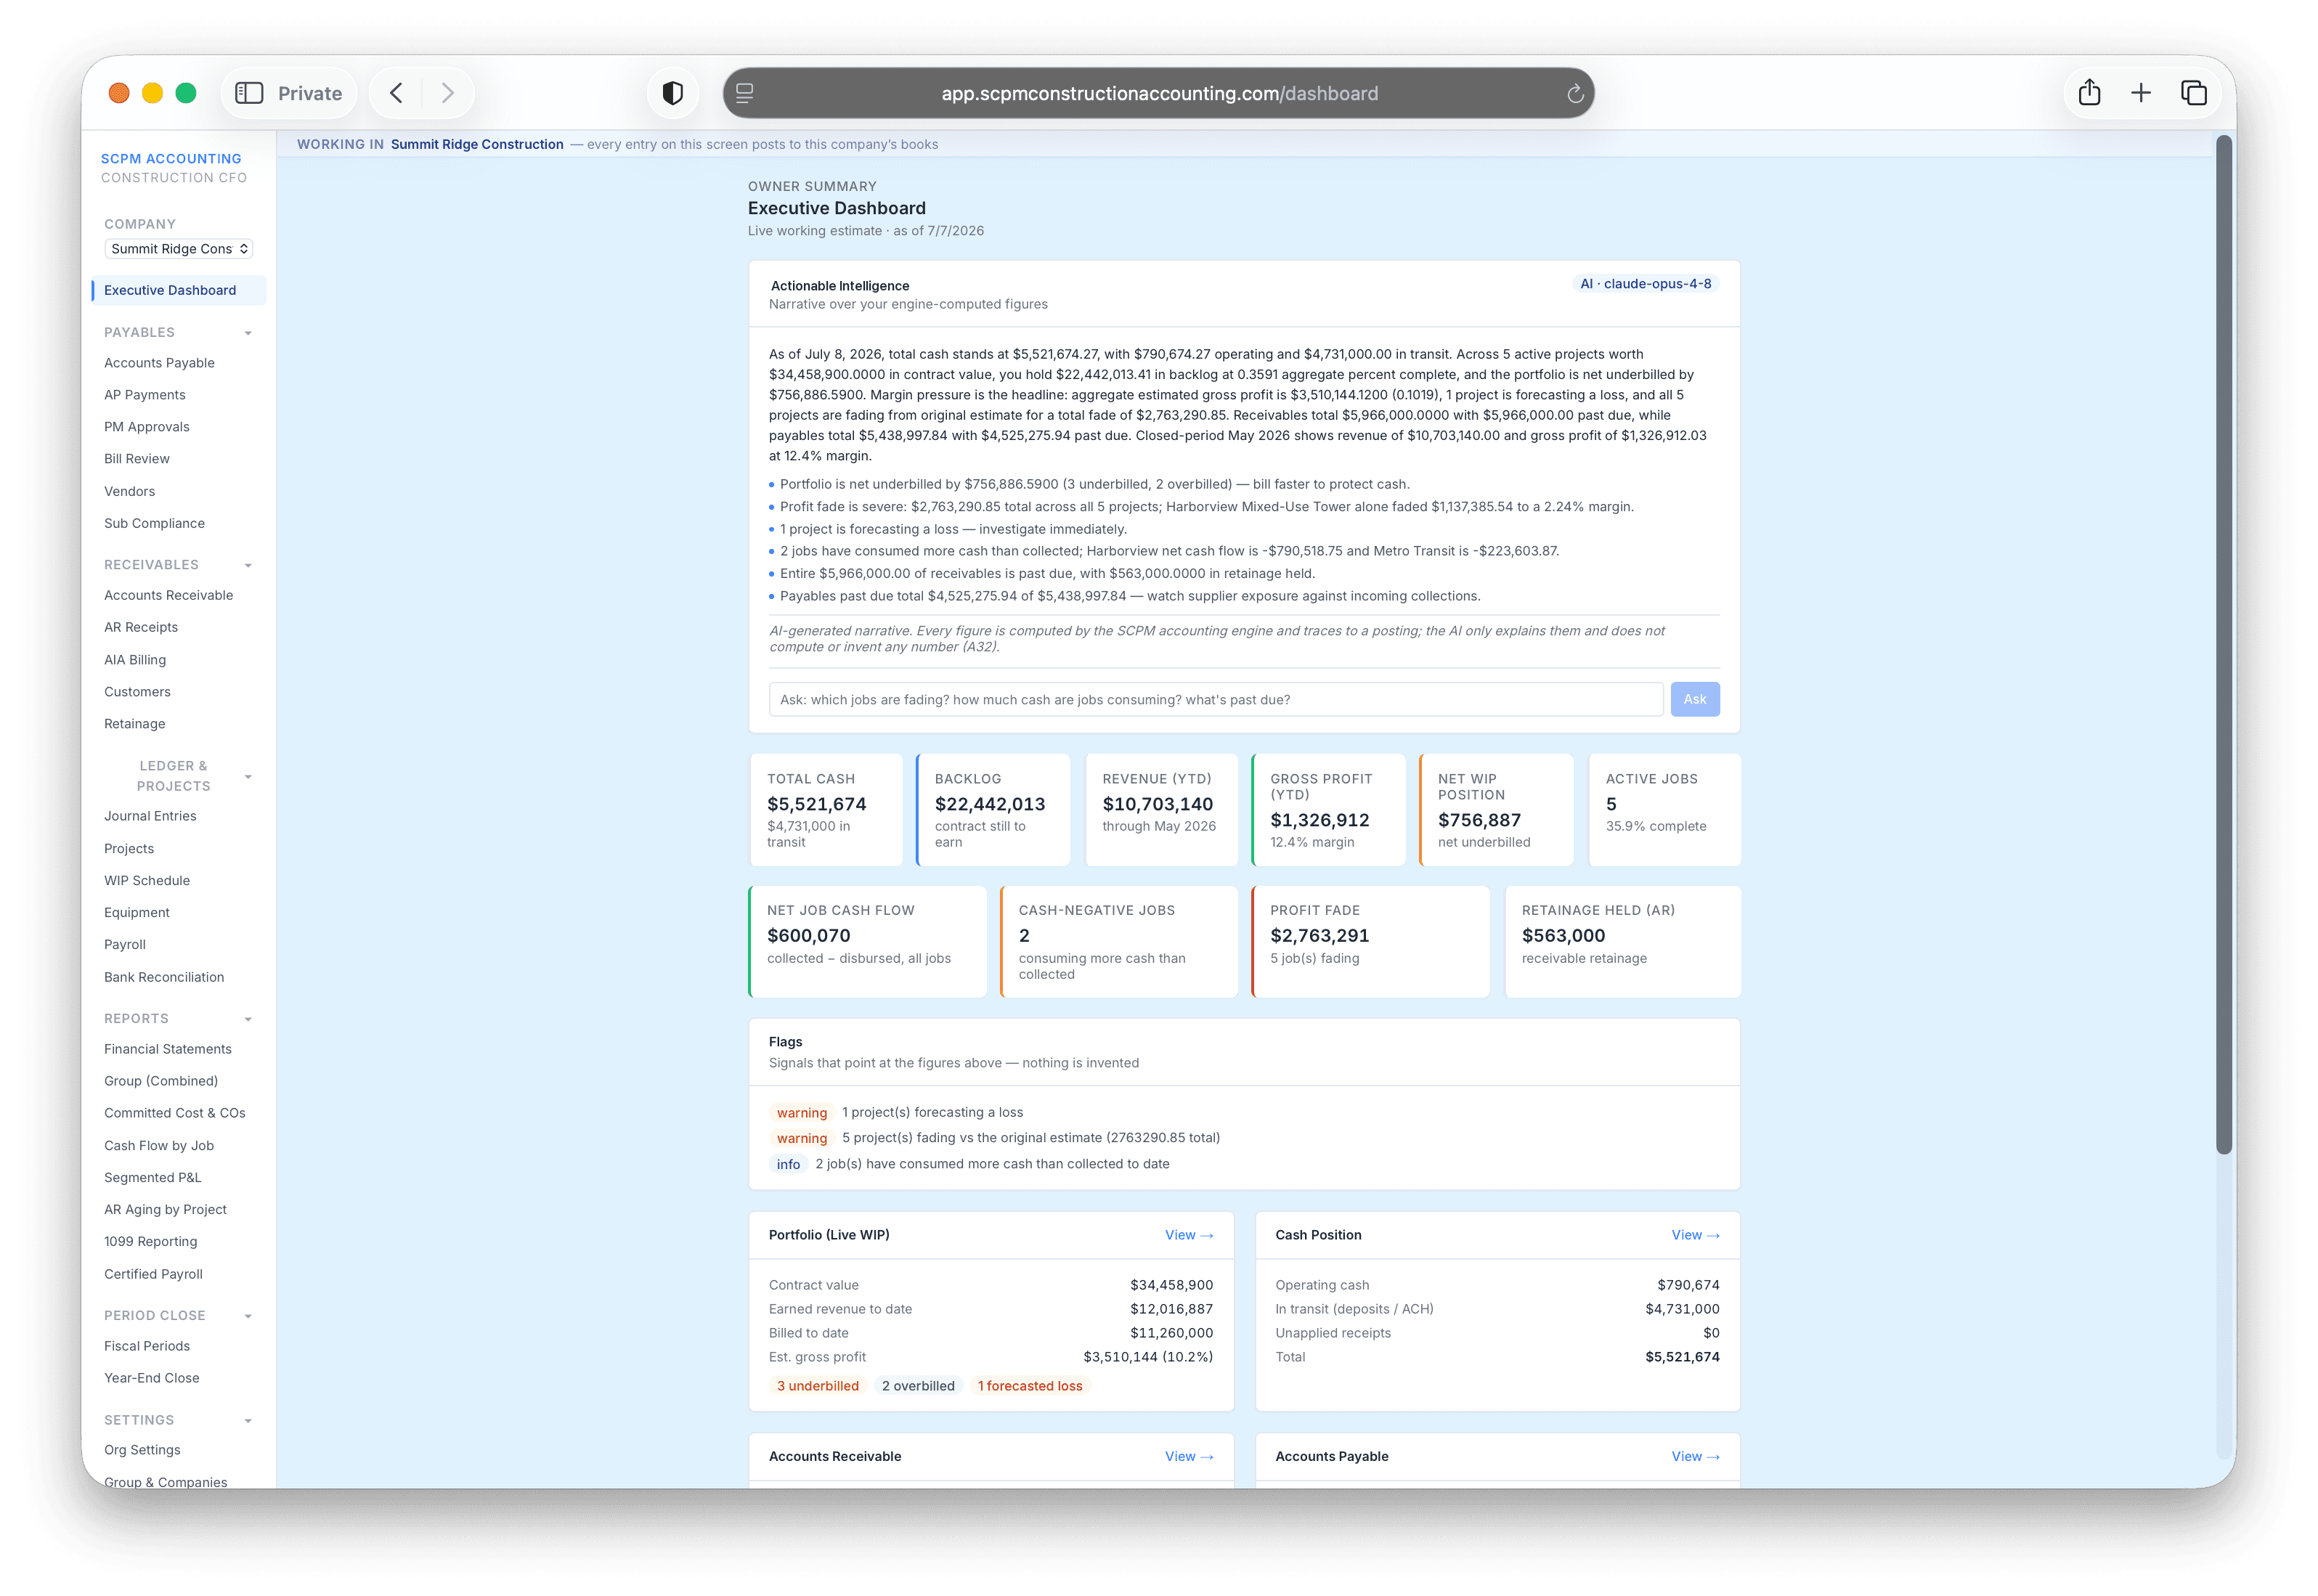2318x1596 pixels.
Task: Click the Ask question input field
Action: [x=1215, y=699]
